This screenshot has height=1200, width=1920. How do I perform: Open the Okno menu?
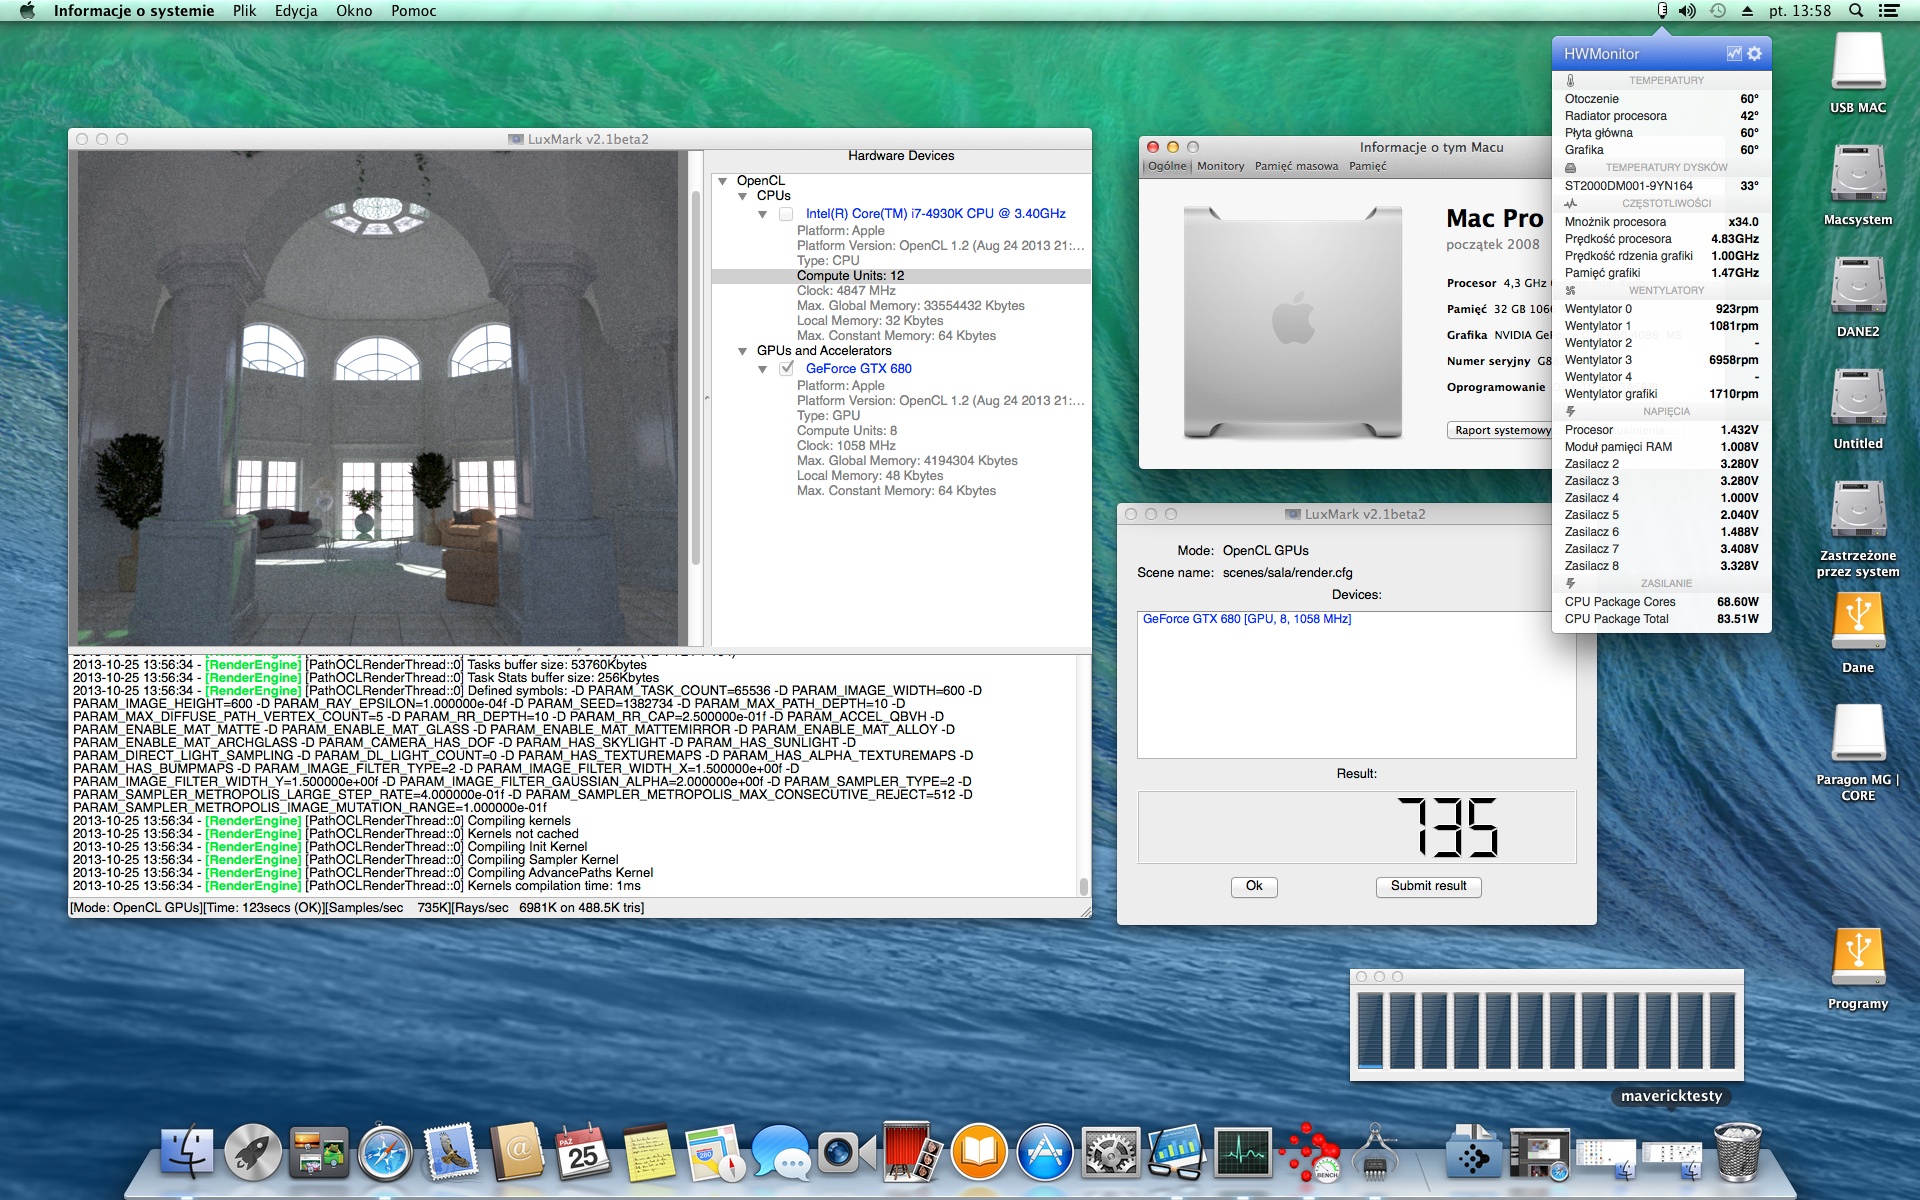(x=354, y=11)
